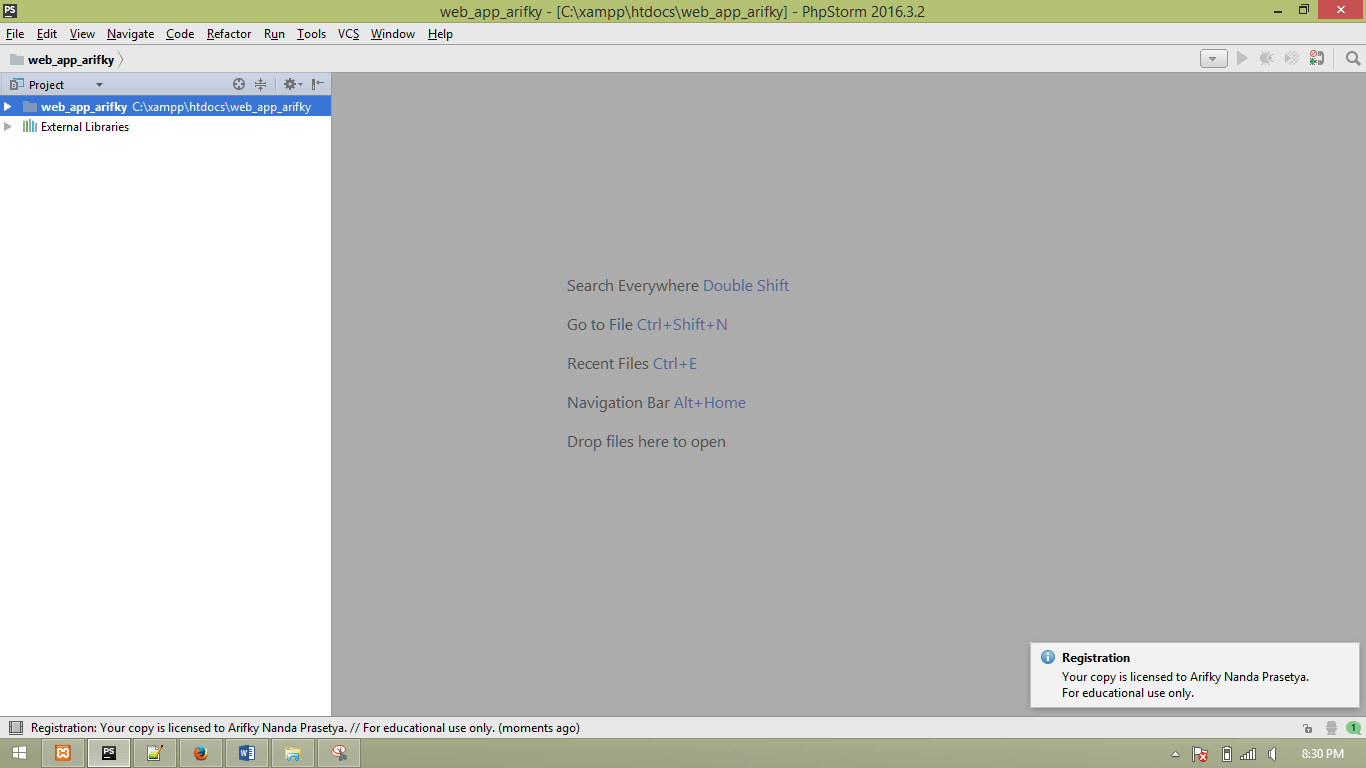Click the tool window quick-access icon in status bar
This screenshot has height=768, width=1366.
(15, 728)
